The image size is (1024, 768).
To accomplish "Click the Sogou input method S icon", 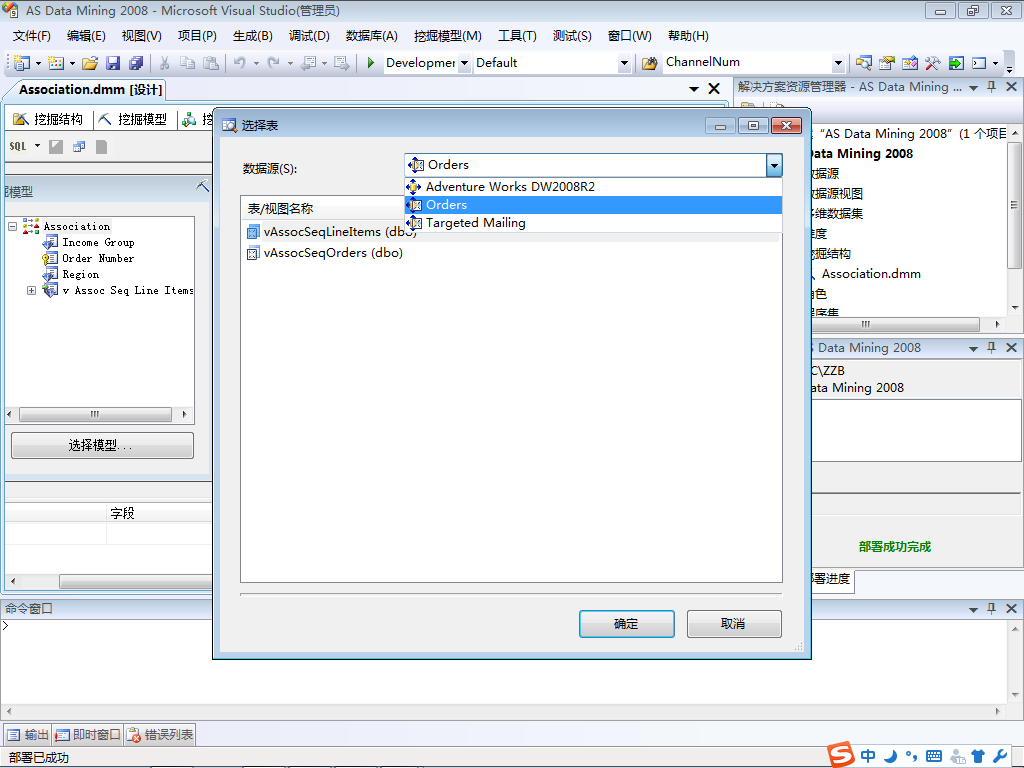I will [x=841, y=754].
